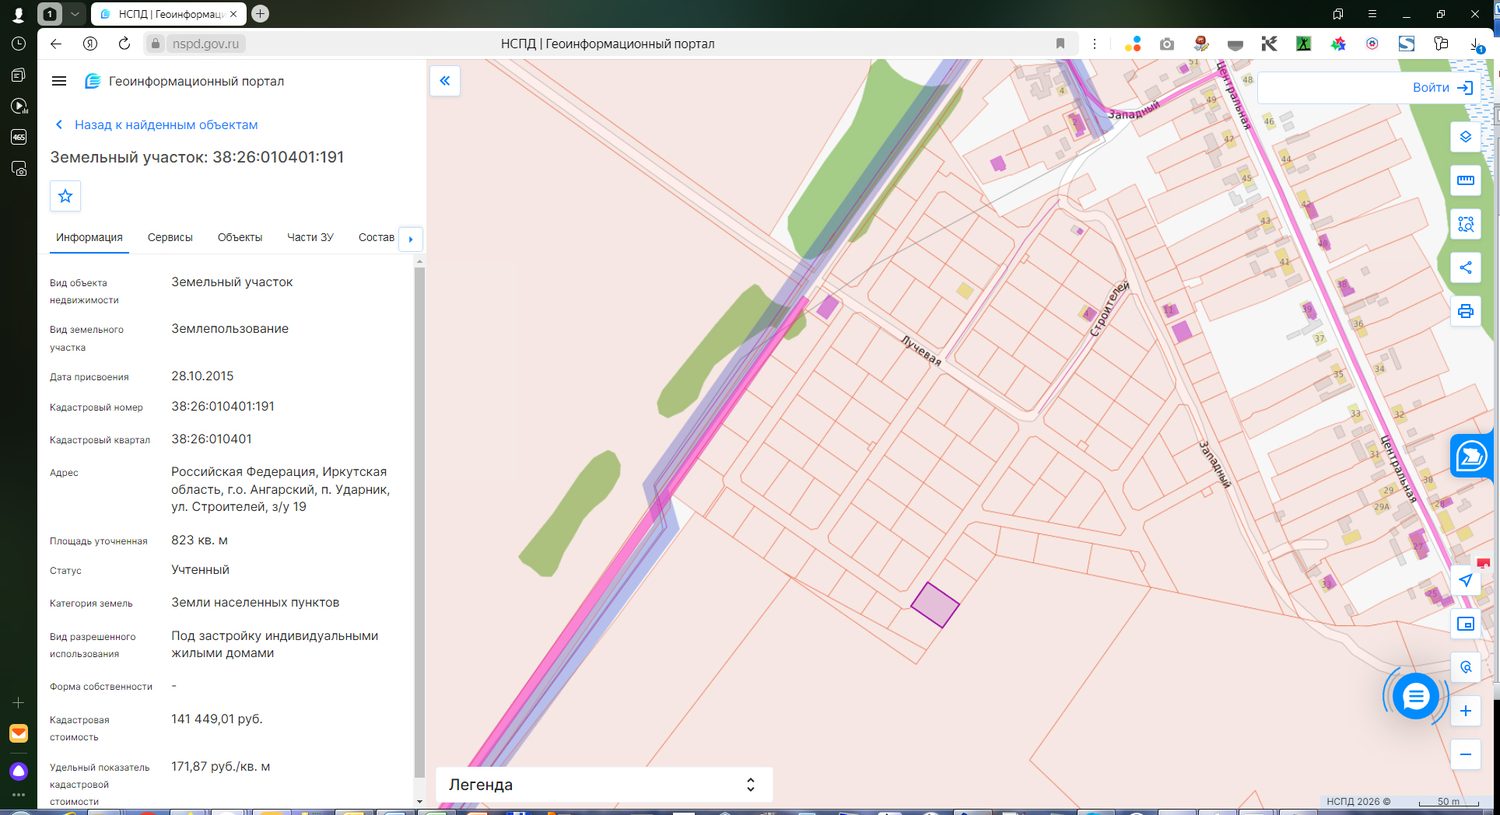
Task: Open the screenshot camera extension
Action: [x=1167, y=44]
